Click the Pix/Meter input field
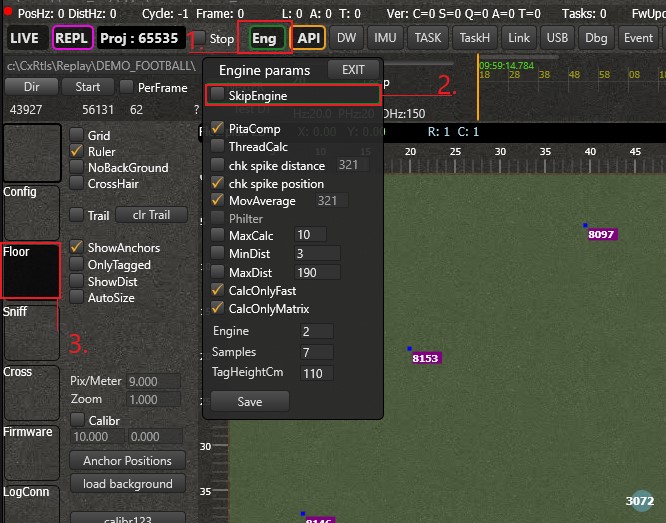The image size is (666, 523). [153, 381]
